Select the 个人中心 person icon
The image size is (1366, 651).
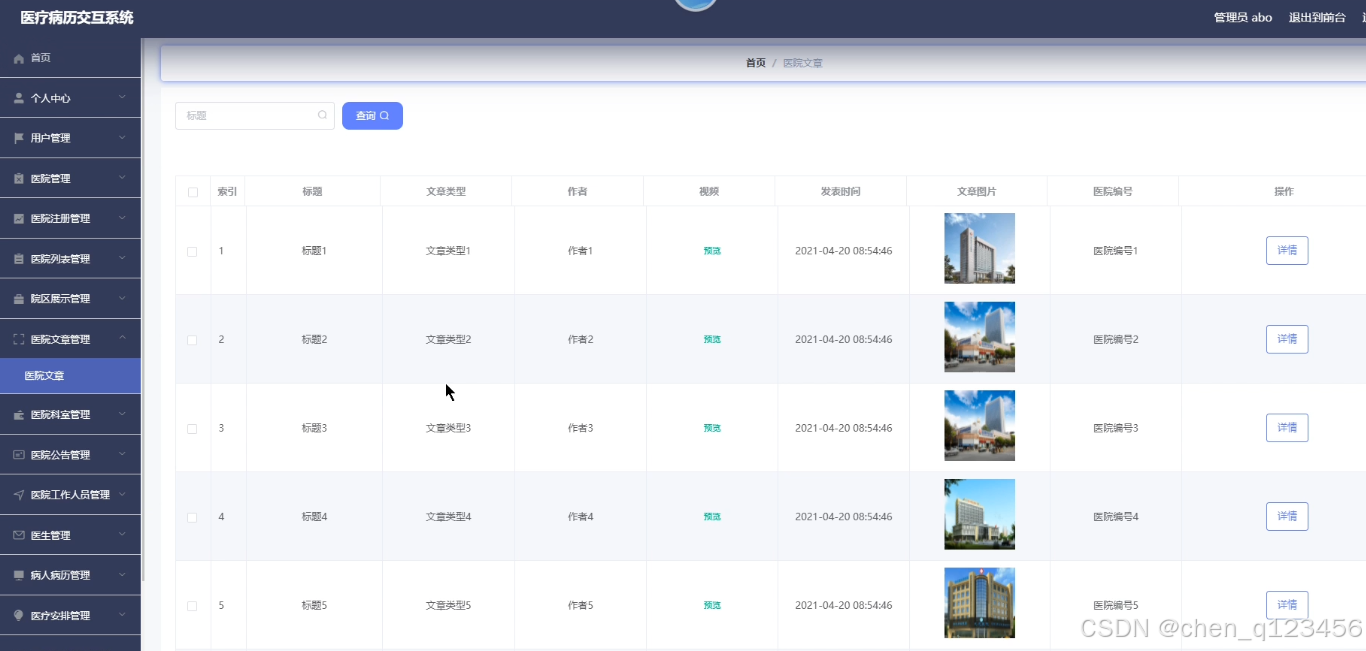(x=17, y=98)
